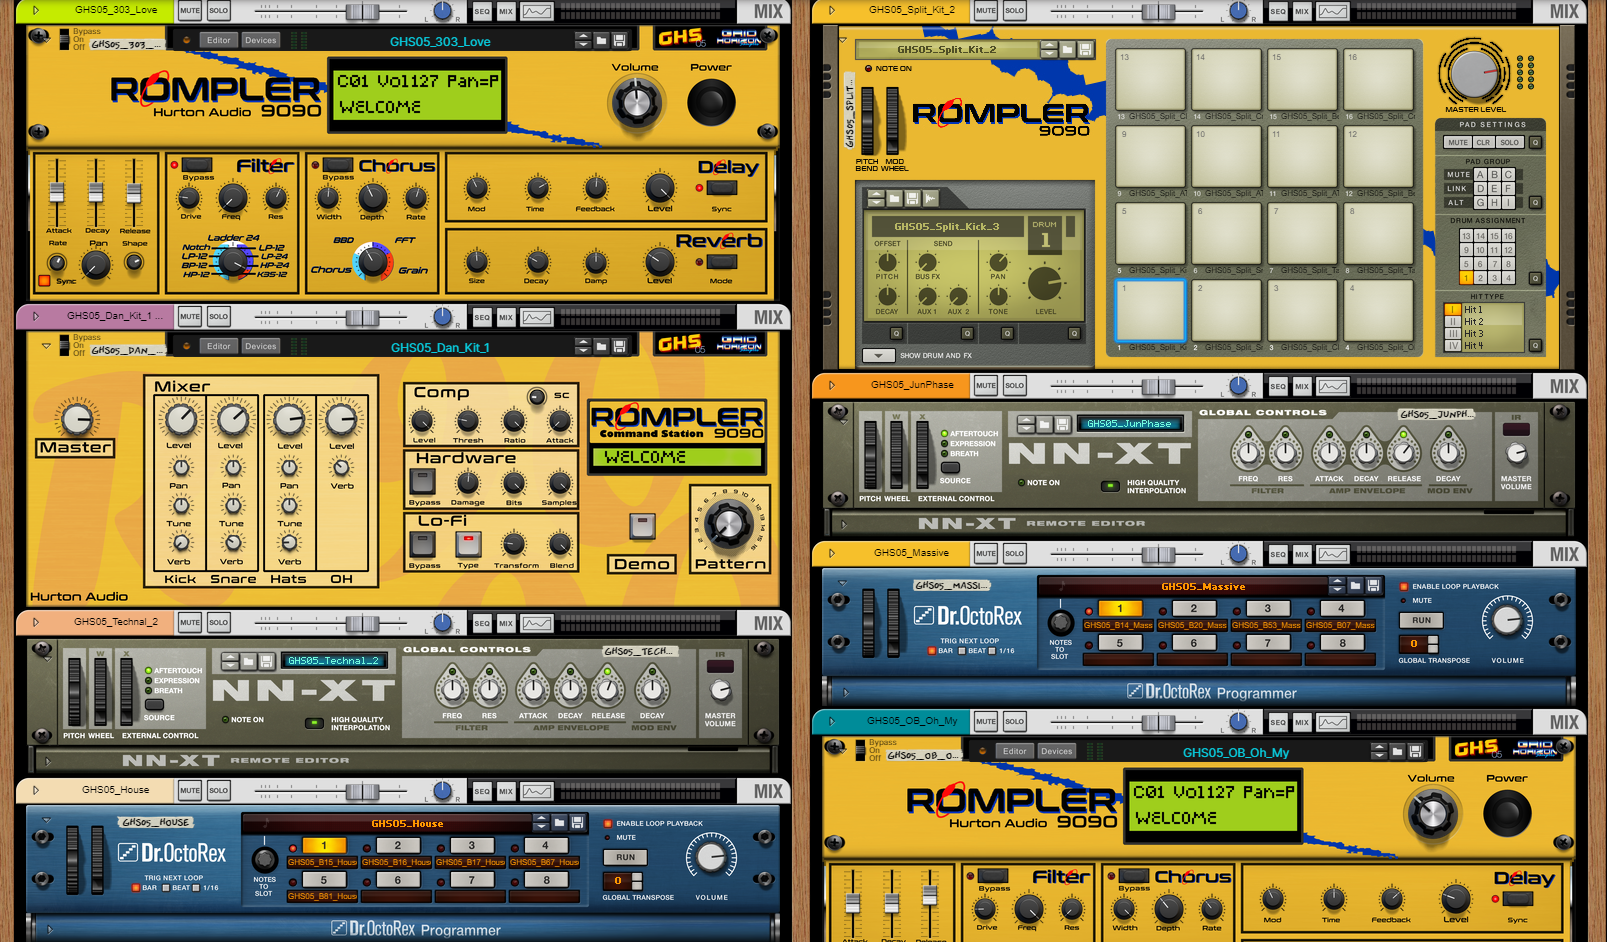1607x942 pixels.
Task: Click the save patch floppy icon on GHS05_Dan_Kit_1
Action: pos(618,346)
